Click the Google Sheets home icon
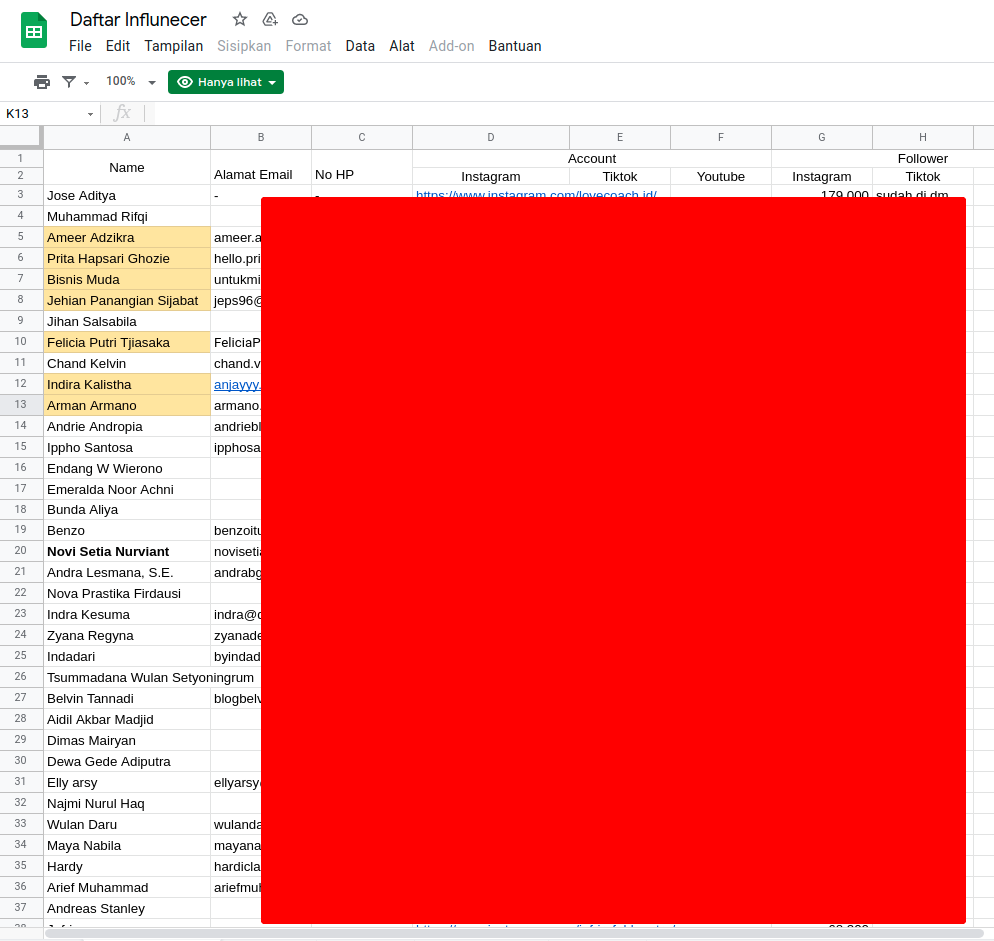Image resolution: width=994 pixels, height=941 pixels. pos(34,31)
